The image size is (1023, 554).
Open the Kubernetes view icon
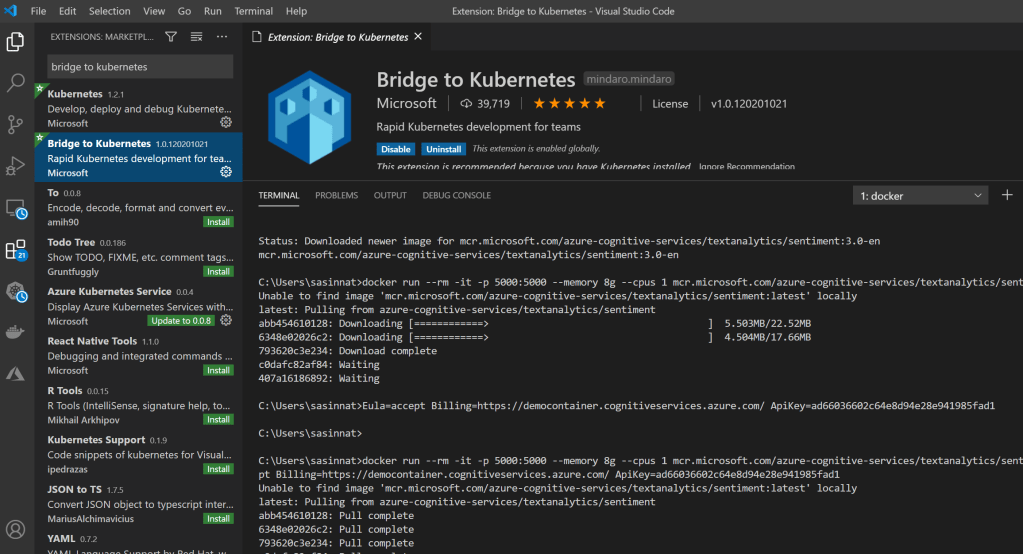(x=16, y=292)
